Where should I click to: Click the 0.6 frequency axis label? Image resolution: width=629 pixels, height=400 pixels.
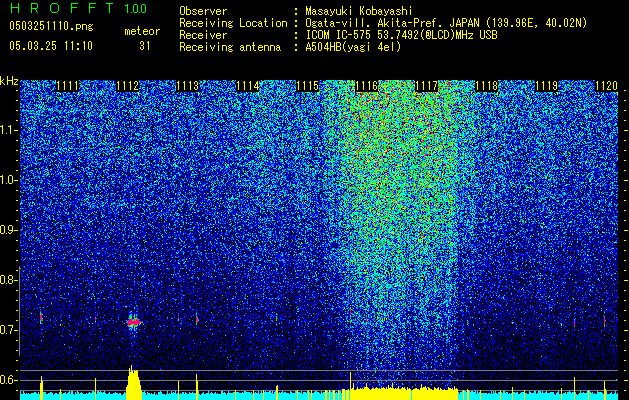coord(9,380)
